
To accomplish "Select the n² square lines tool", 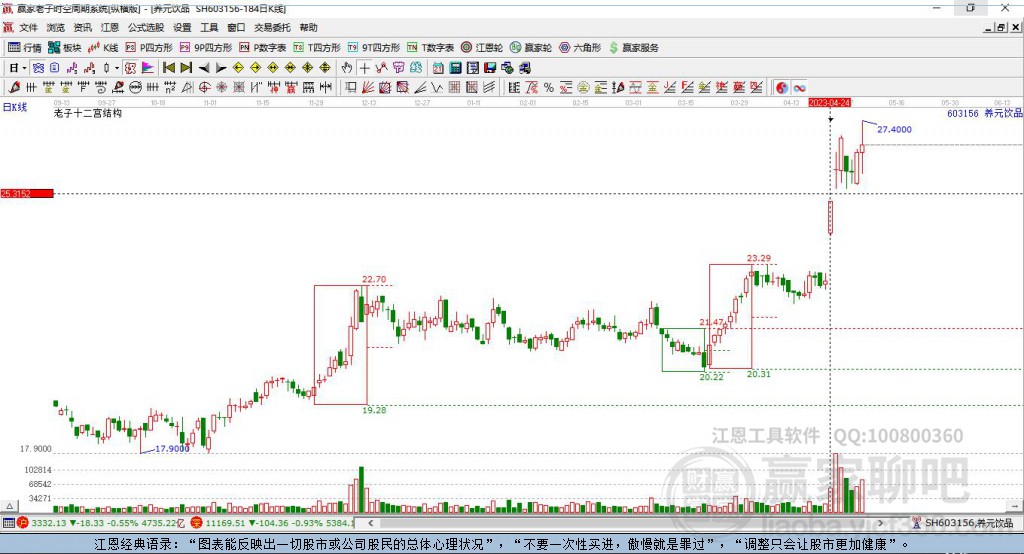I will (x=170, y=88).
